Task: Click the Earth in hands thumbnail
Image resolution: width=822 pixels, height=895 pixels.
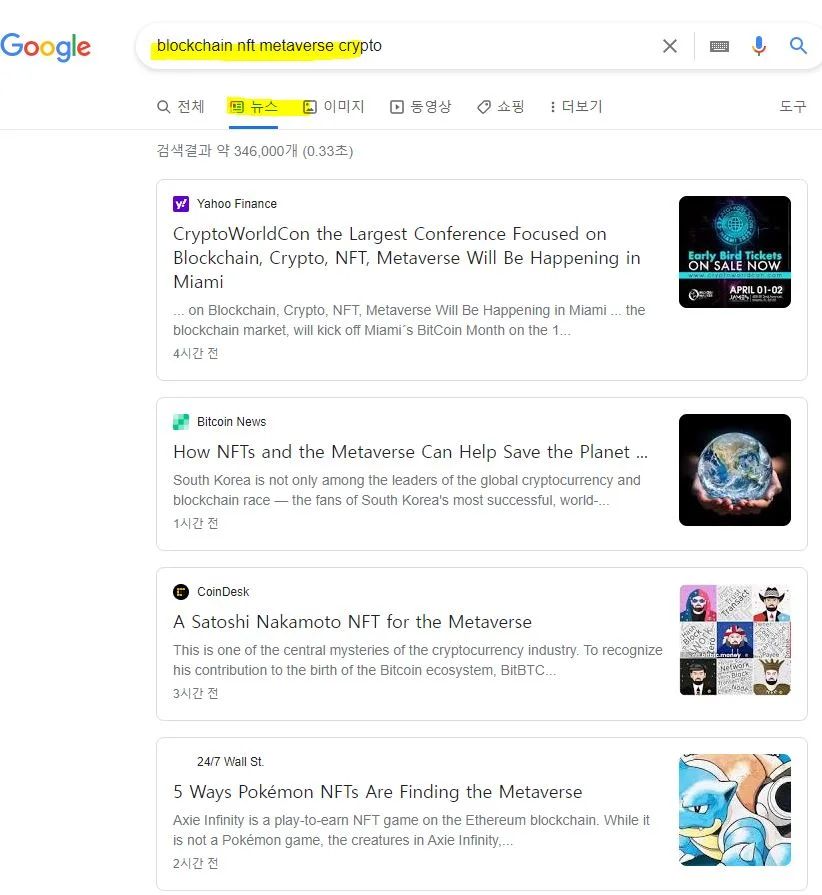Action: pos(734,470)
